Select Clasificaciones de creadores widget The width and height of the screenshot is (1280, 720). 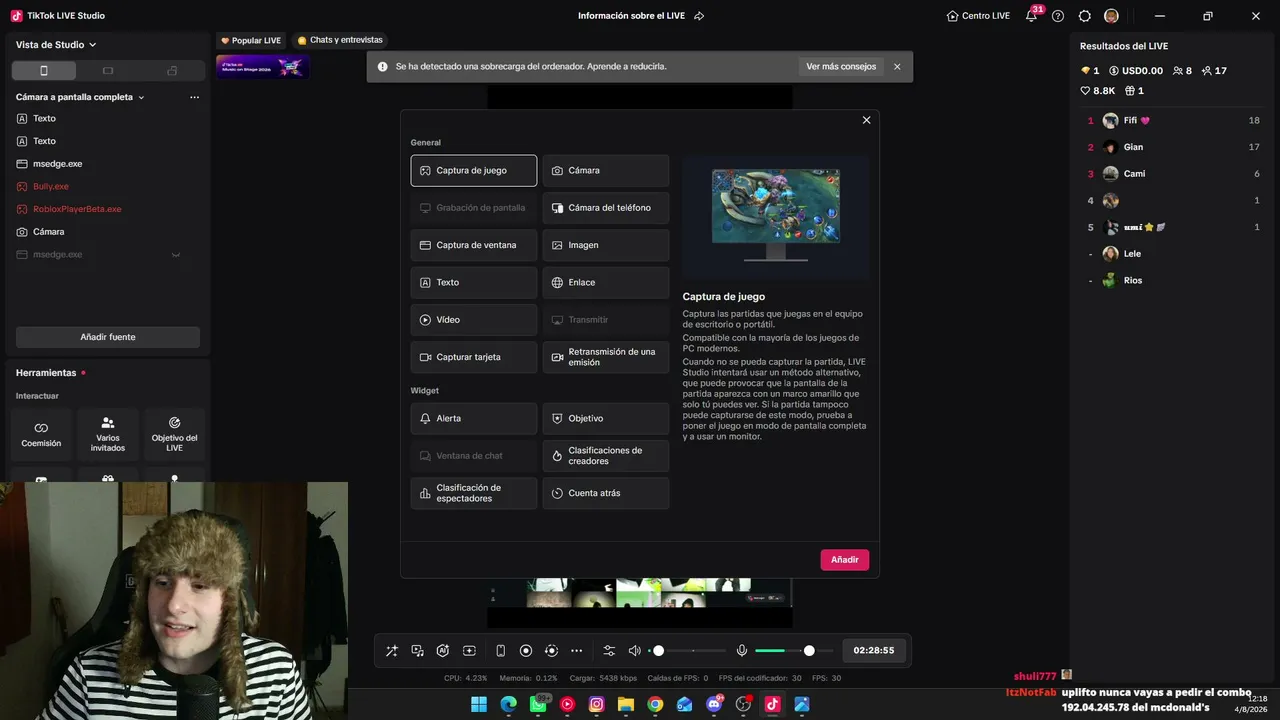[x=606, y=456]
